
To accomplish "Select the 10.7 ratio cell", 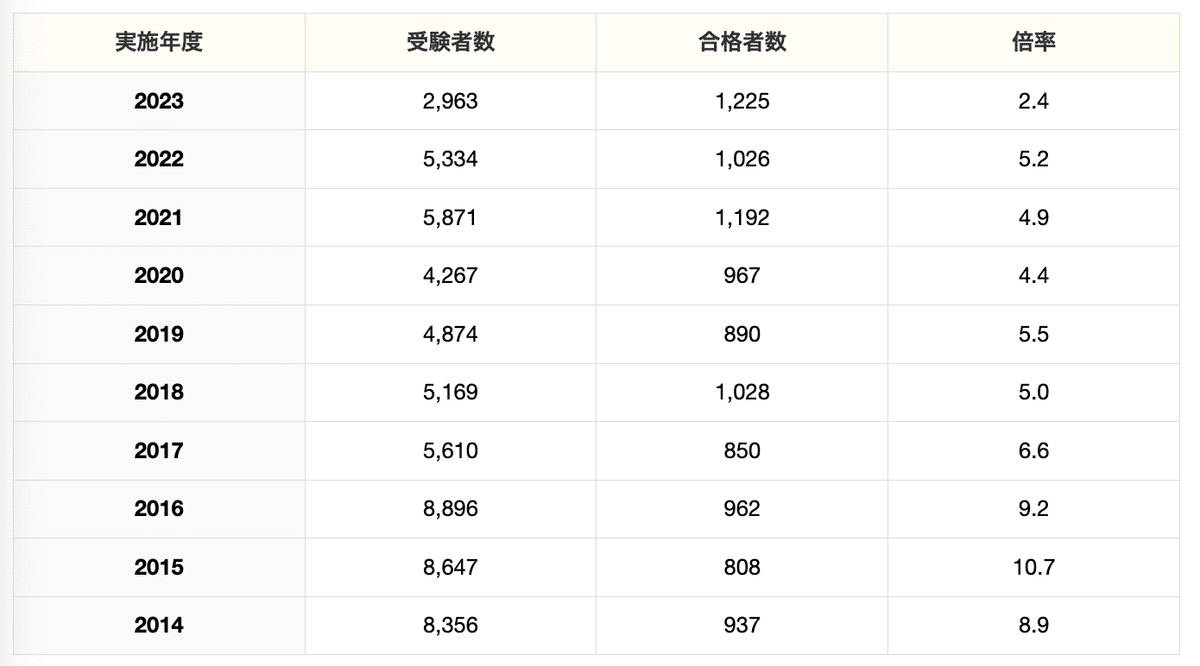I will coord(1033,567).
